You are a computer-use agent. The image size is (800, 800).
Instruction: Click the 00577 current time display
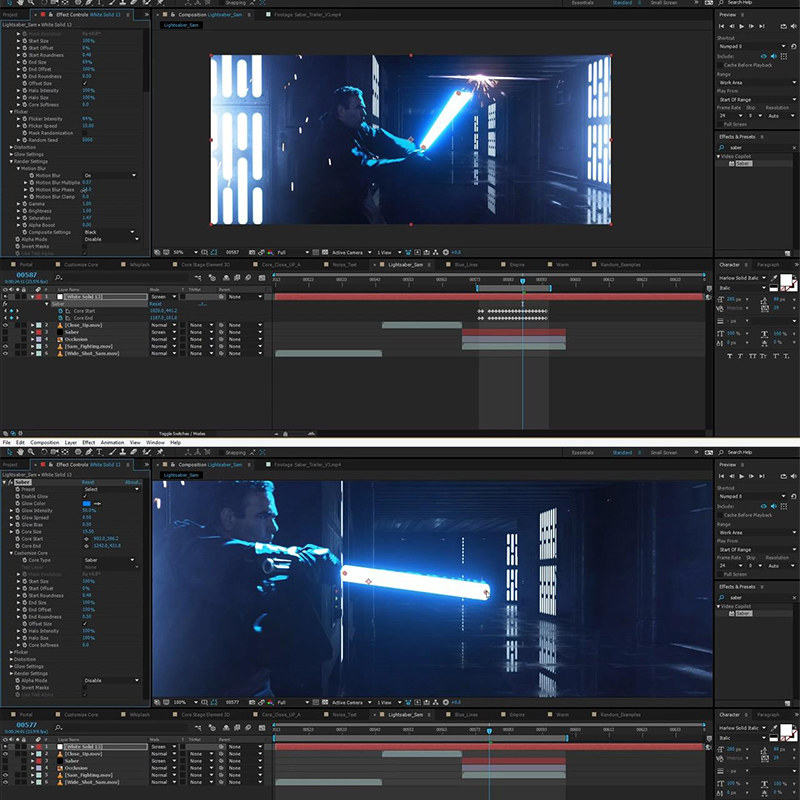tap(27, 724)
